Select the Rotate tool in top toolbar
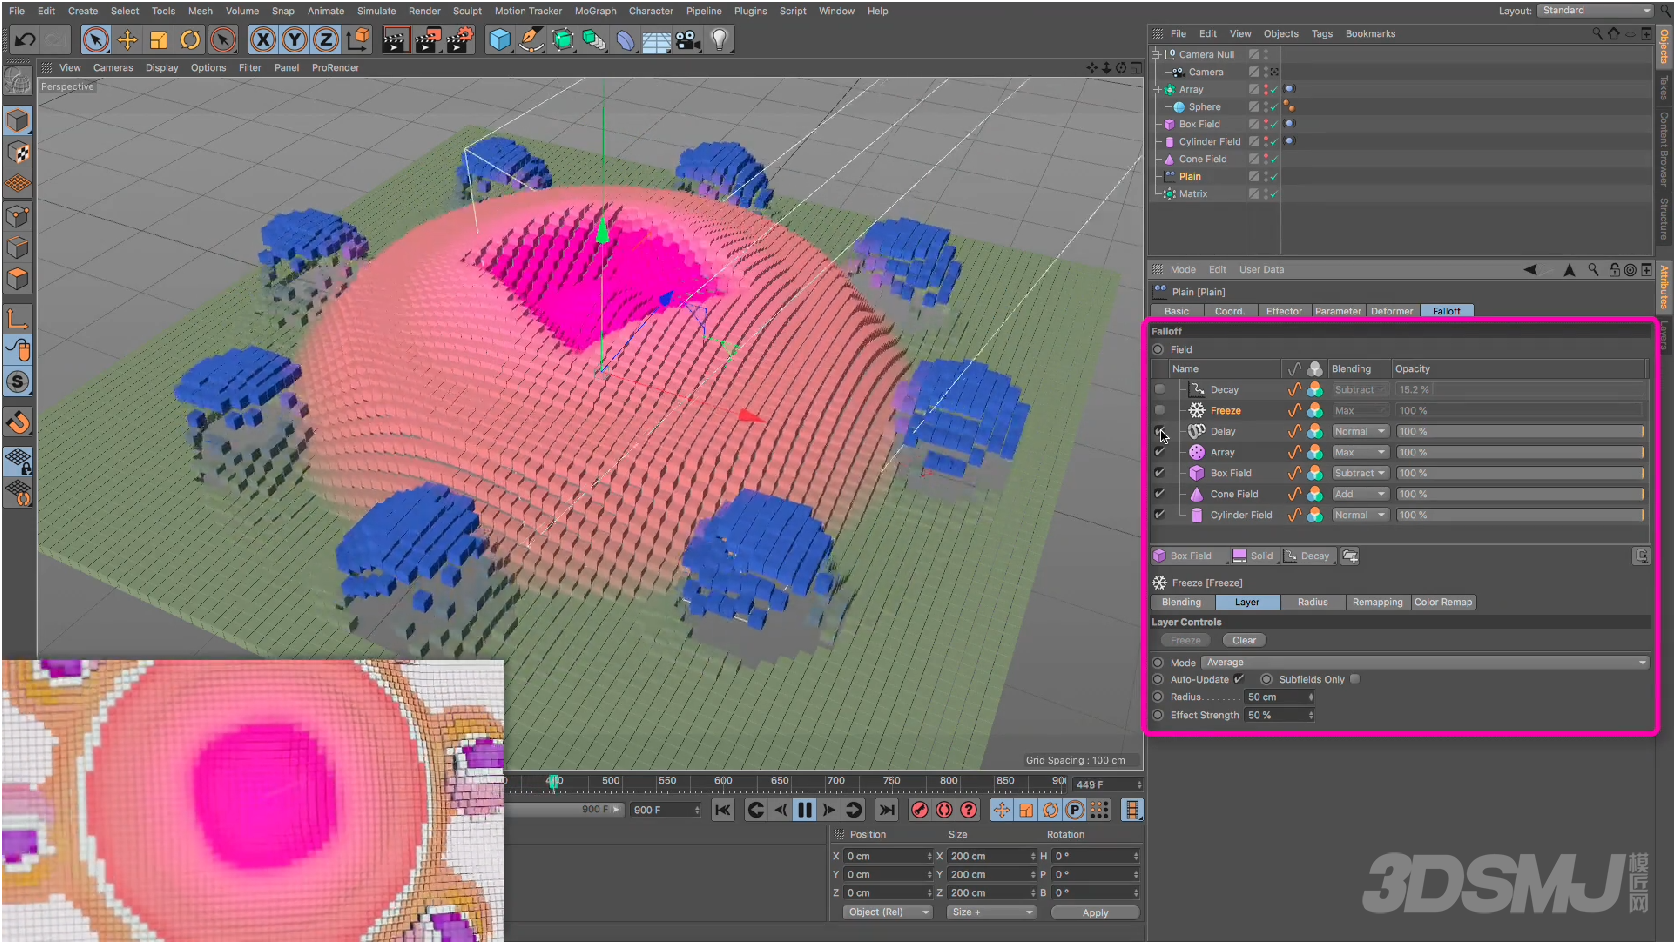Viewport: 1676px width, 944px height. tap(190, 40)
